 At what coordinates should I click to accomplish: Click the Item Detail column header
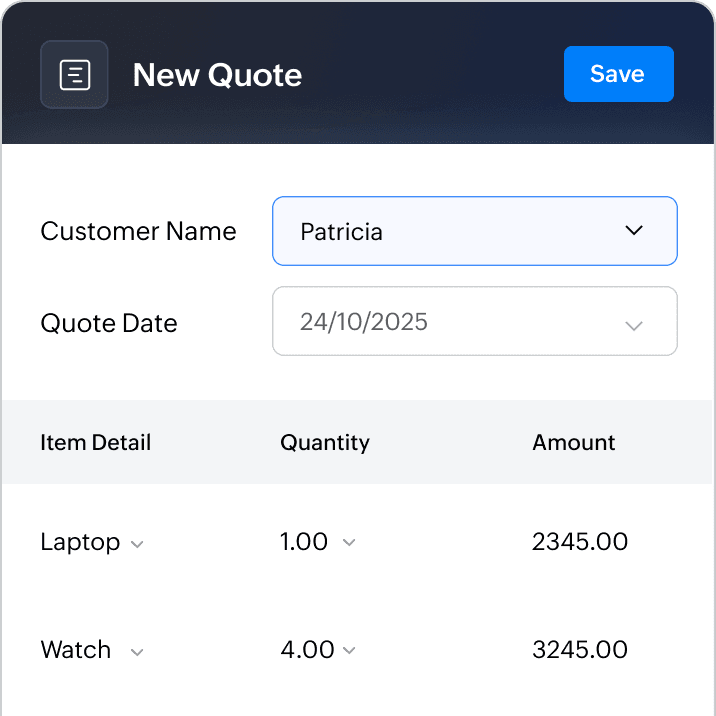[x=96, y=442]
